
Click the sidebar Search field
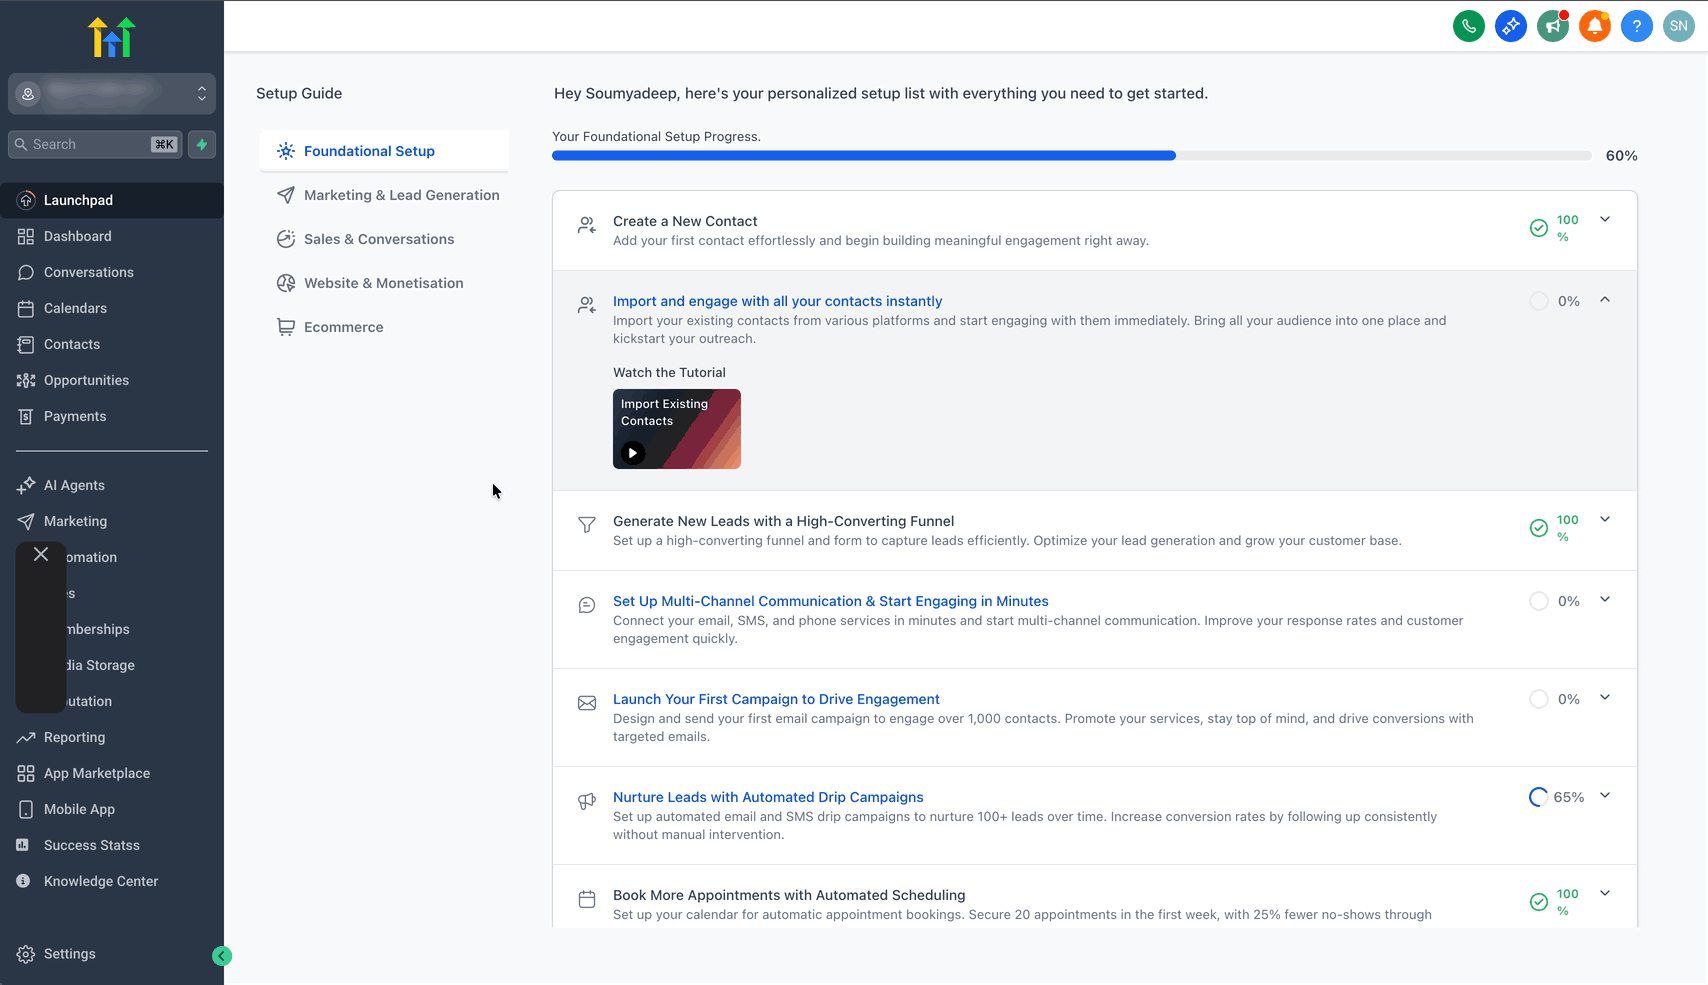[96, 144]
